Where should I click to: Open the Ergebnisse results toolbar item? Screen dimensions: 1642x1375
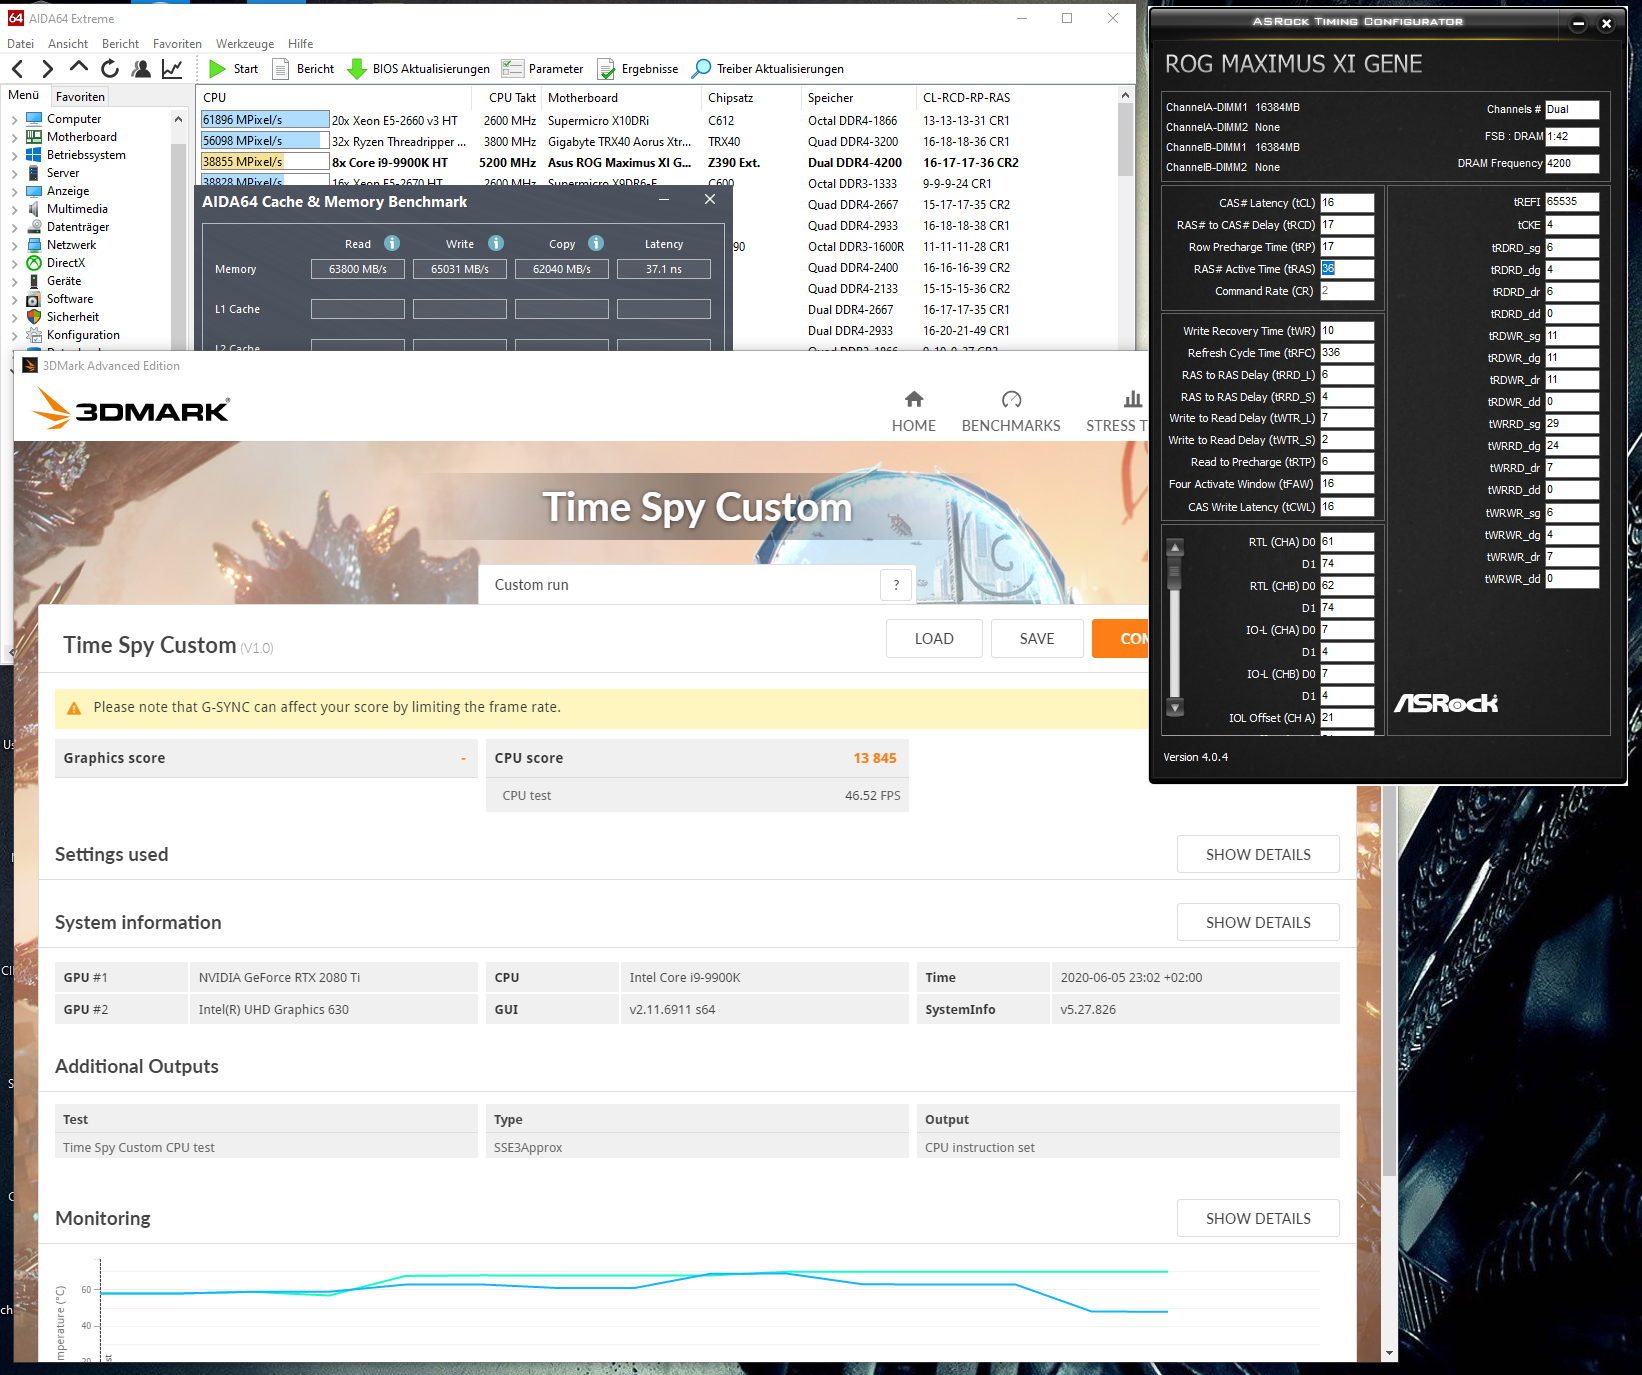[x=638, y=69]
